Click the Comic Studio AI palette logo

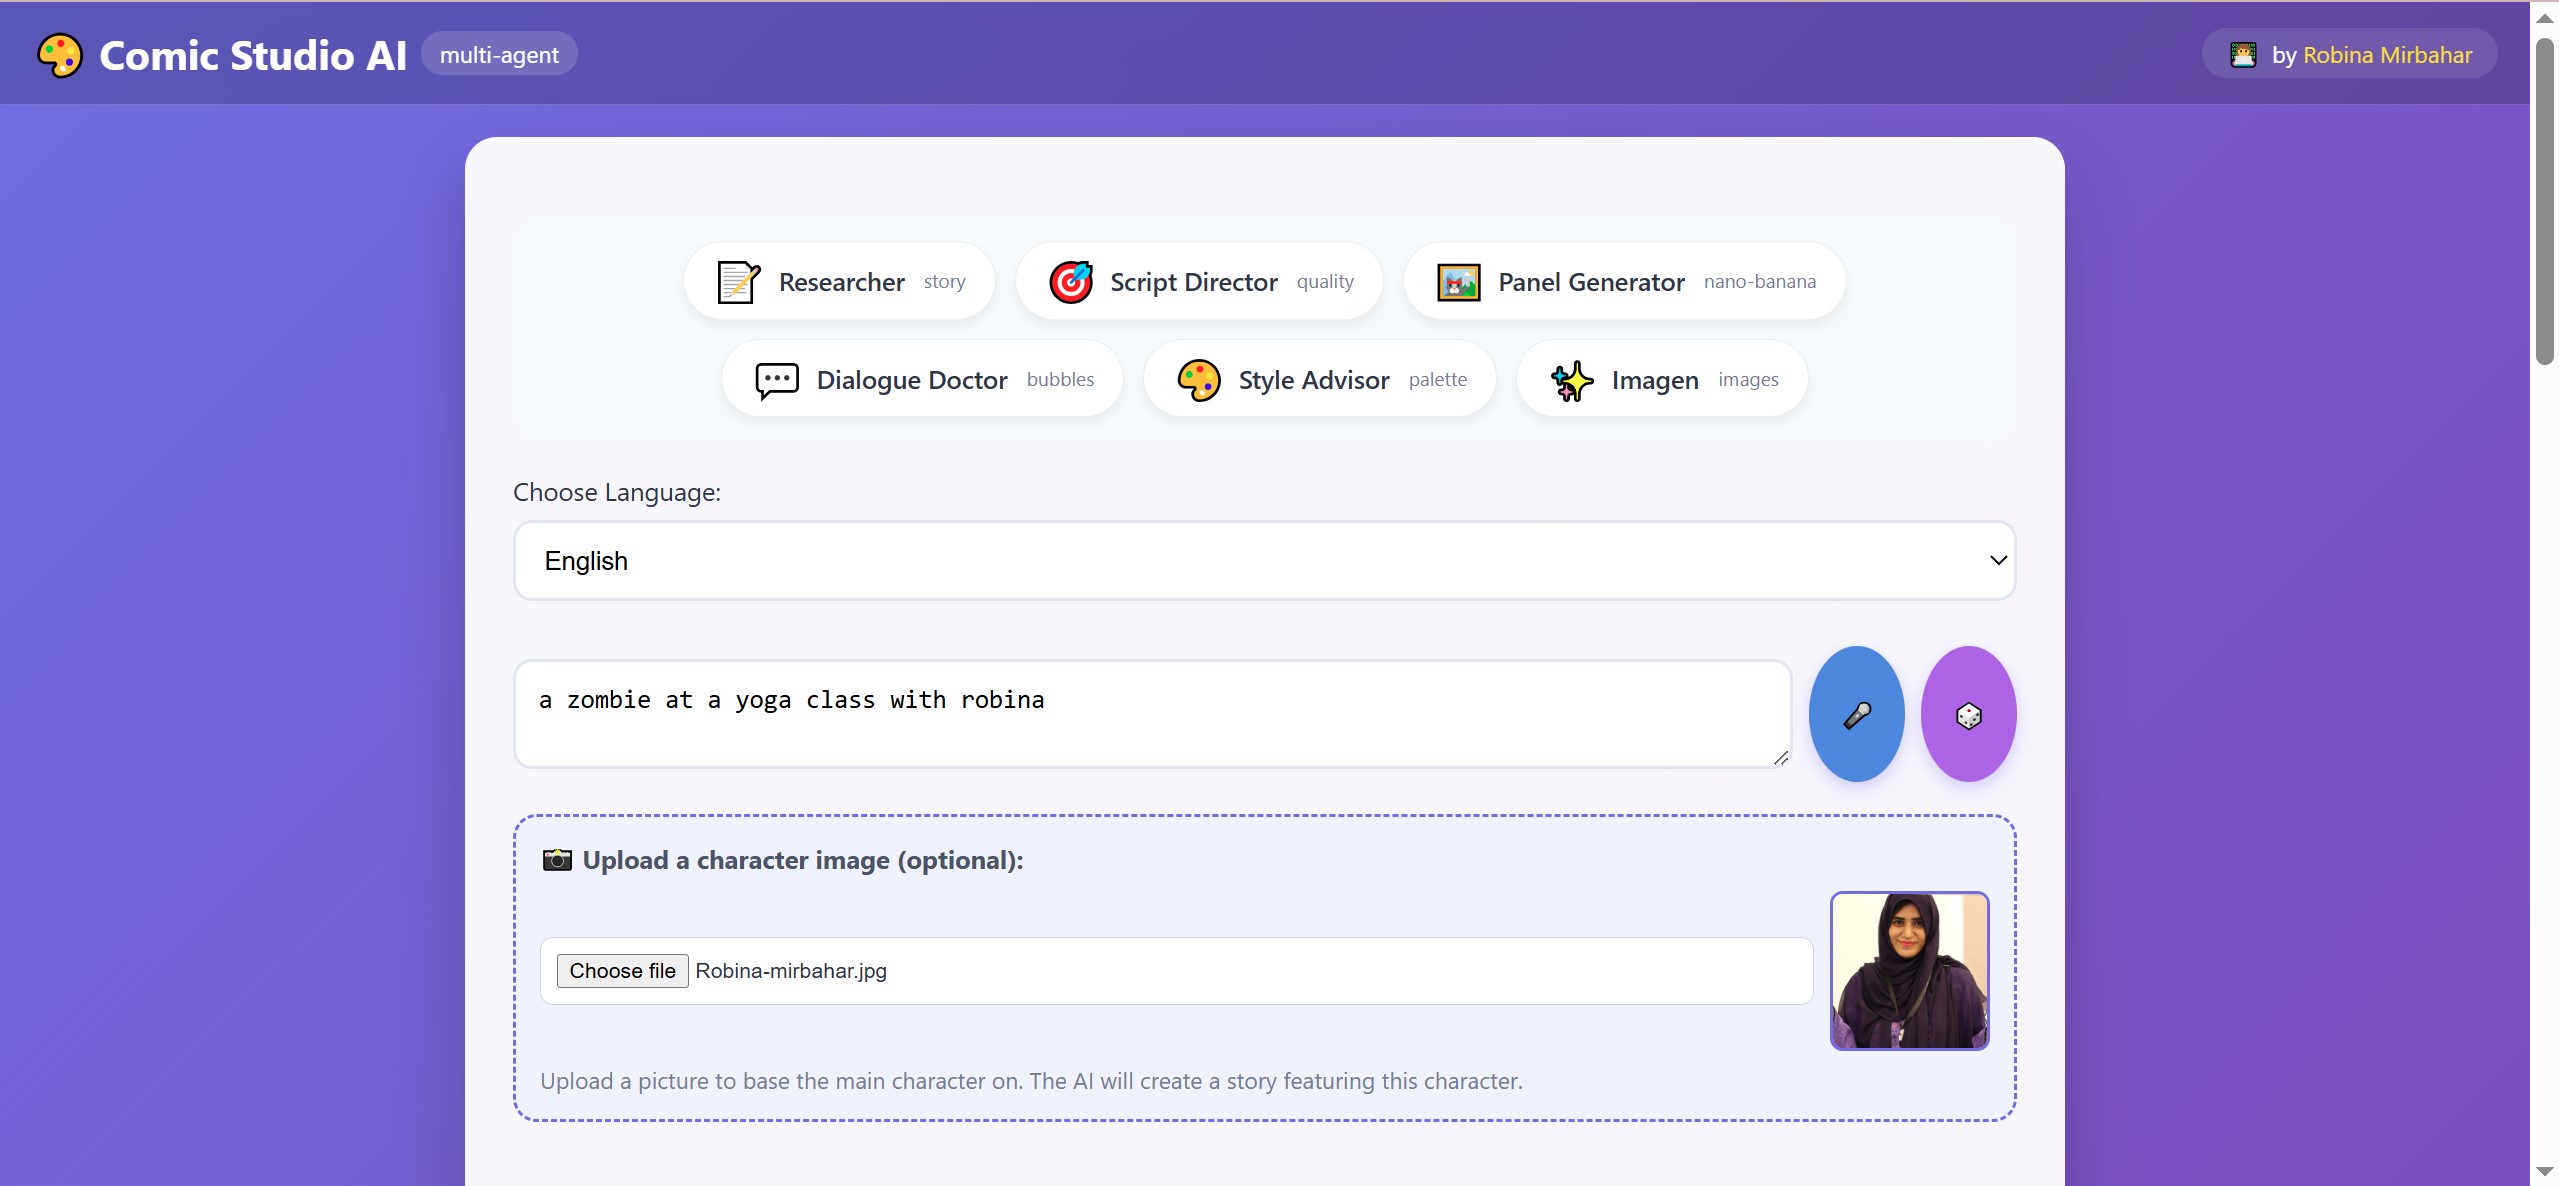(60, 55)
